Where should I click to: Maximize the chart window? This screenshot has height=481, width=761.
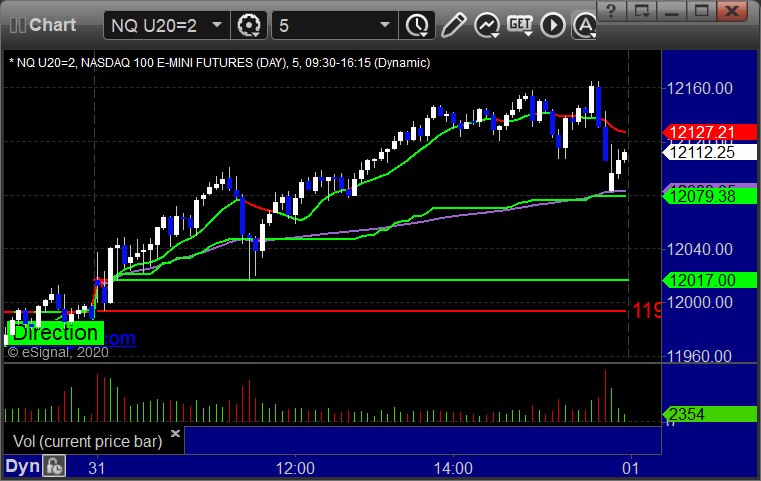701,11
